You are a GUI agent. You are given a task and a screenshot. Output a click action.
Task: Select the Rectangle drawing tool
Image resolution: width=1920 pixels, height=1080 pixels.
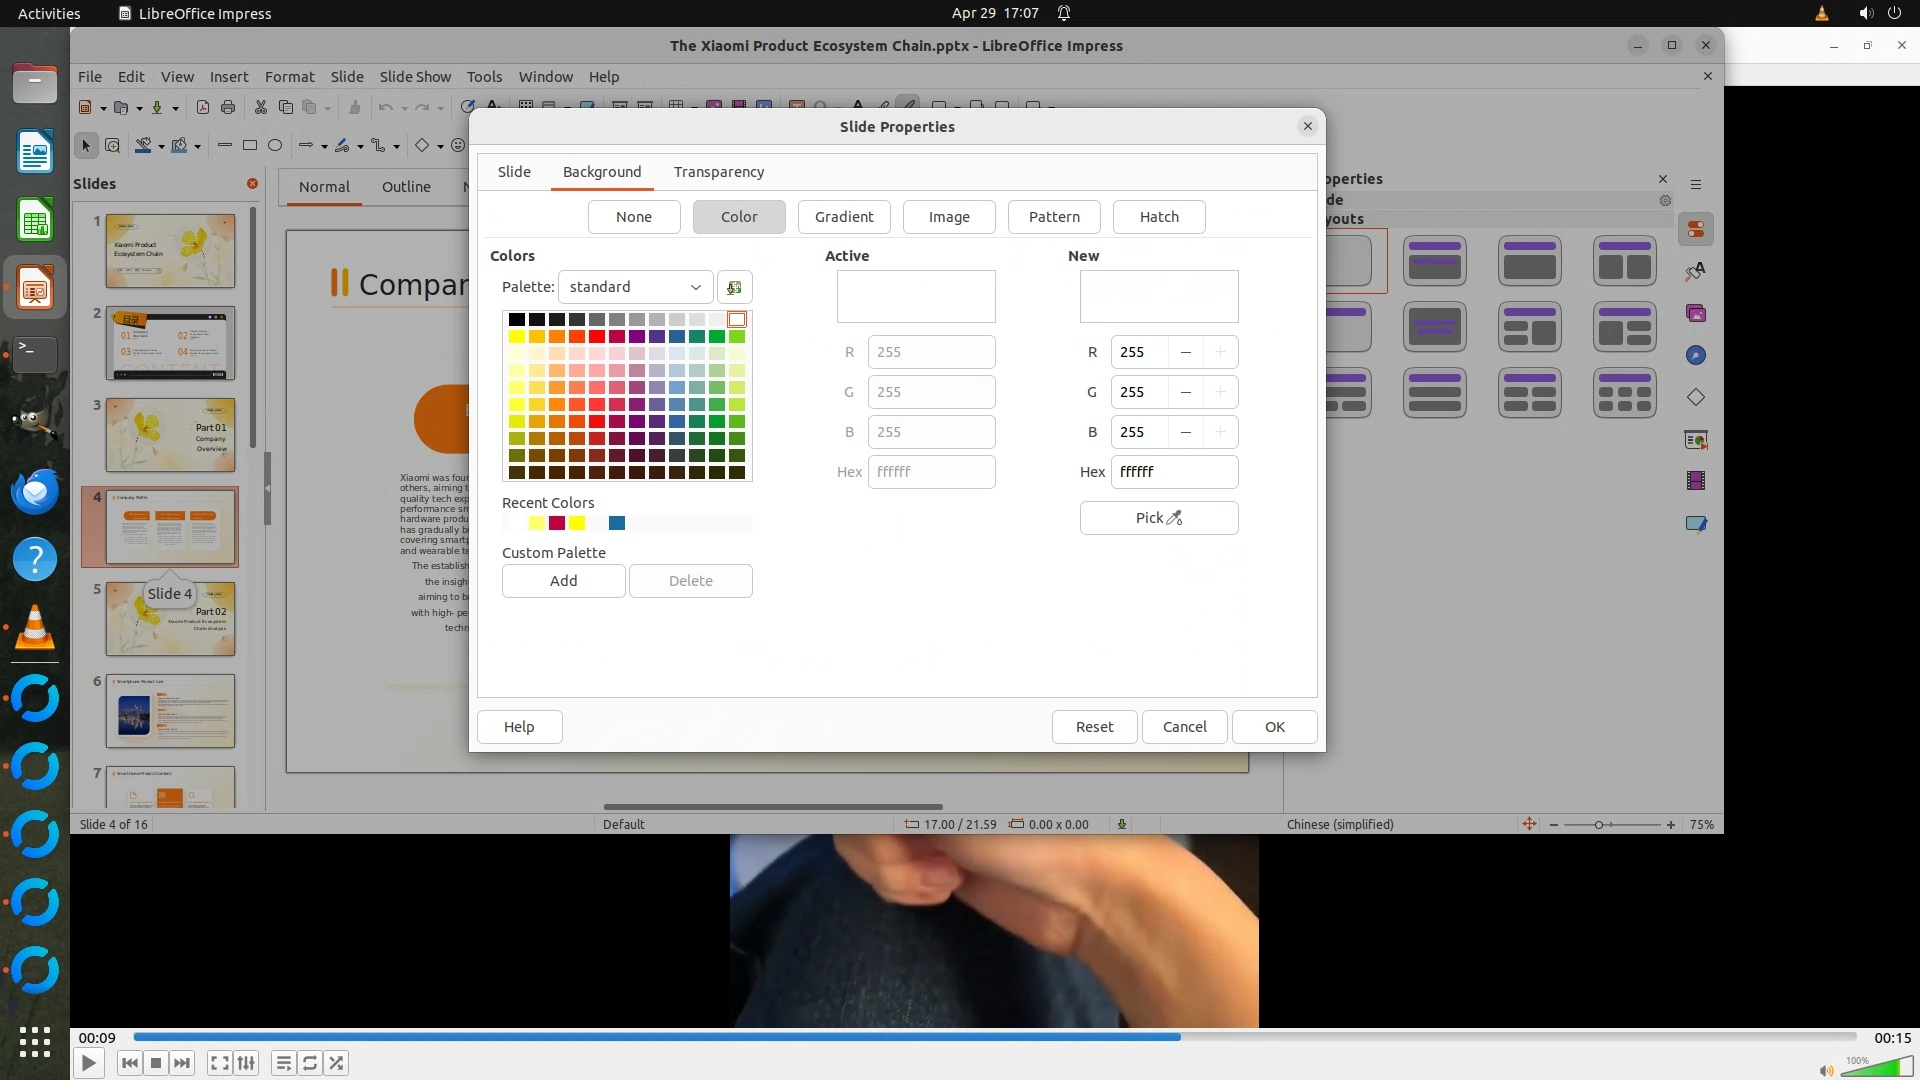pos(250,146)
